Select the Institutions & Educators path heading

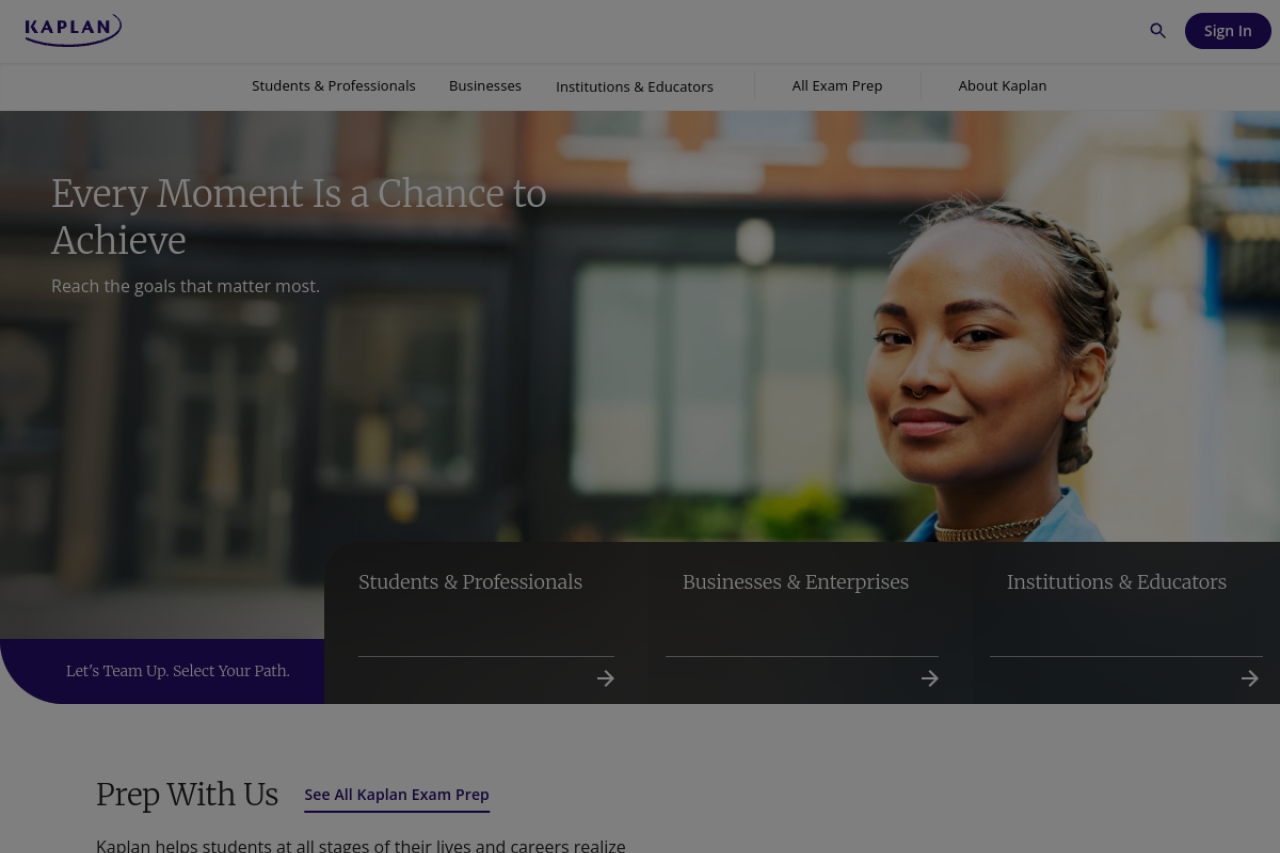pos(1117,582)
